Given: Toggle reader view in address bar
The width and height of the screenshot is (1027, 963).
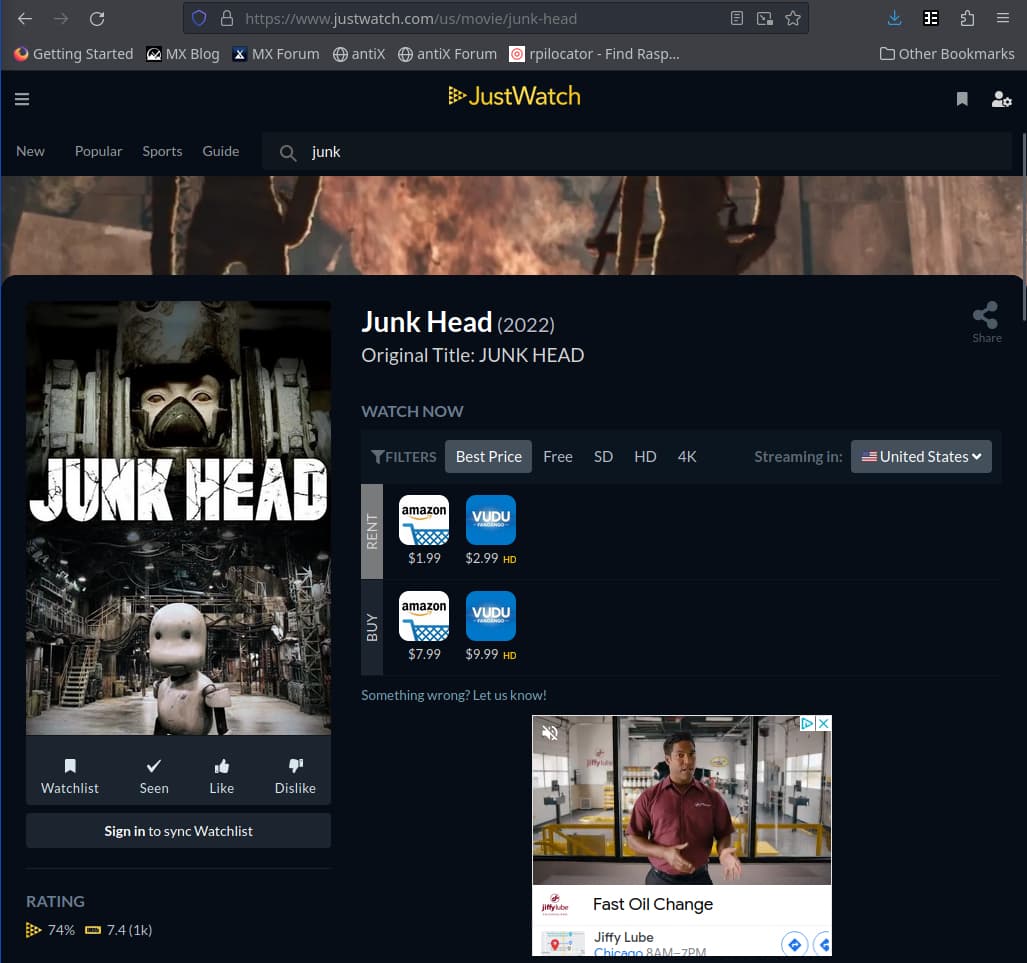Looking at the screenshot, I should 737,18.
